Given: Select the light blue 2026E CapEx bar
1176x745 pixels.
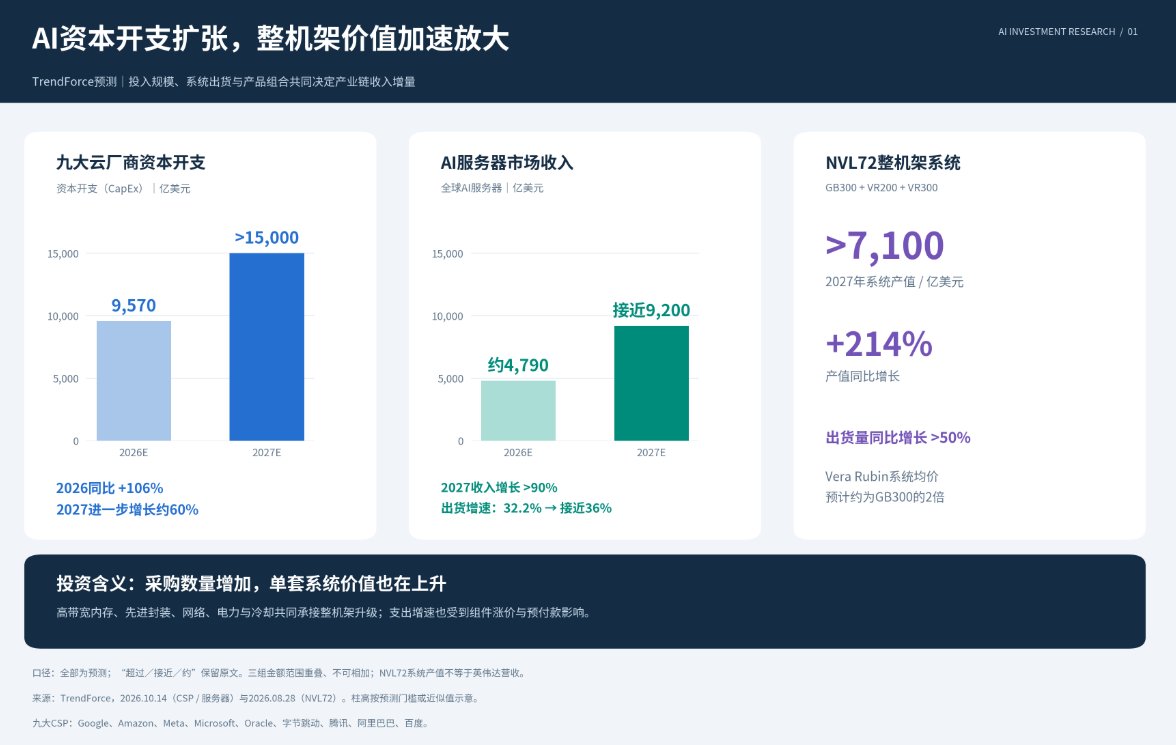Looking at the screenshot, I should tap(134, 381).
